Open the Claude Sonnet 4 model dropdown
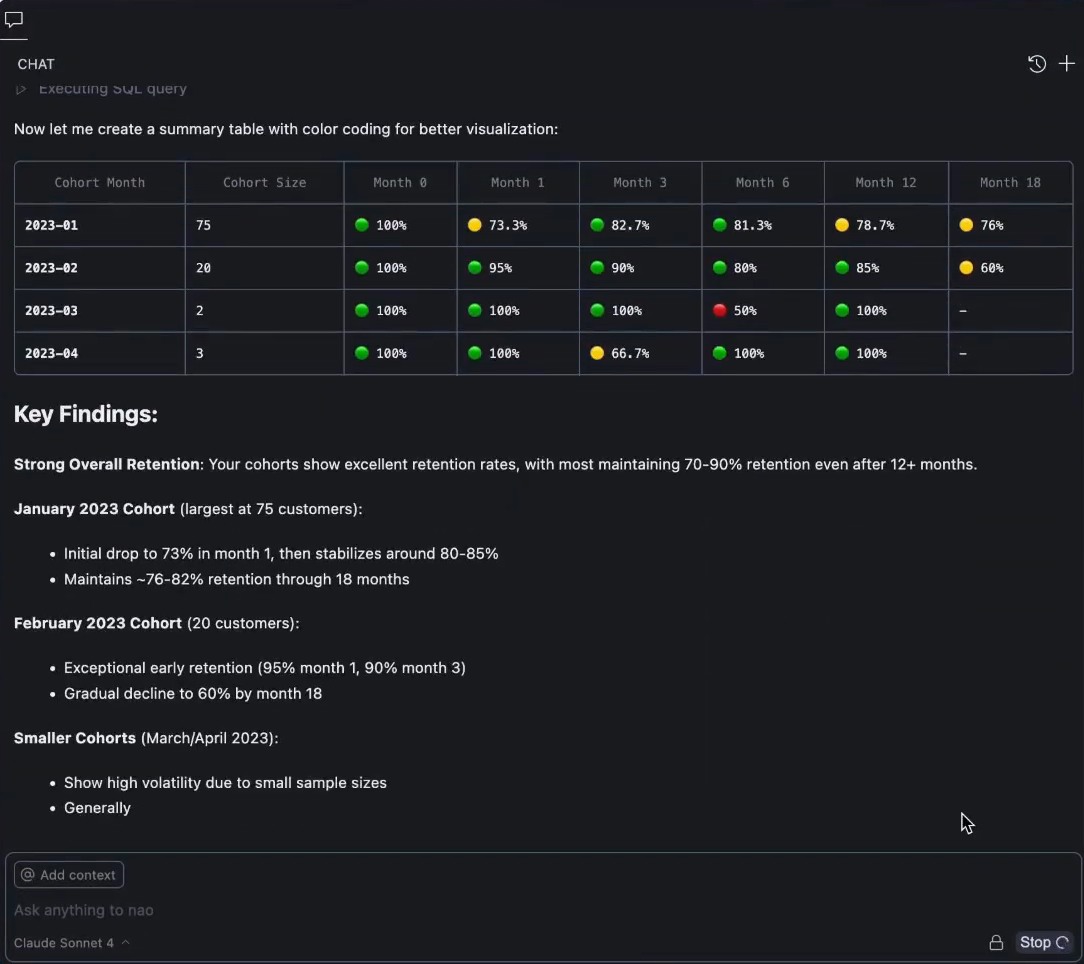This screenshot has width=1084, height=964. coord(63,942)
